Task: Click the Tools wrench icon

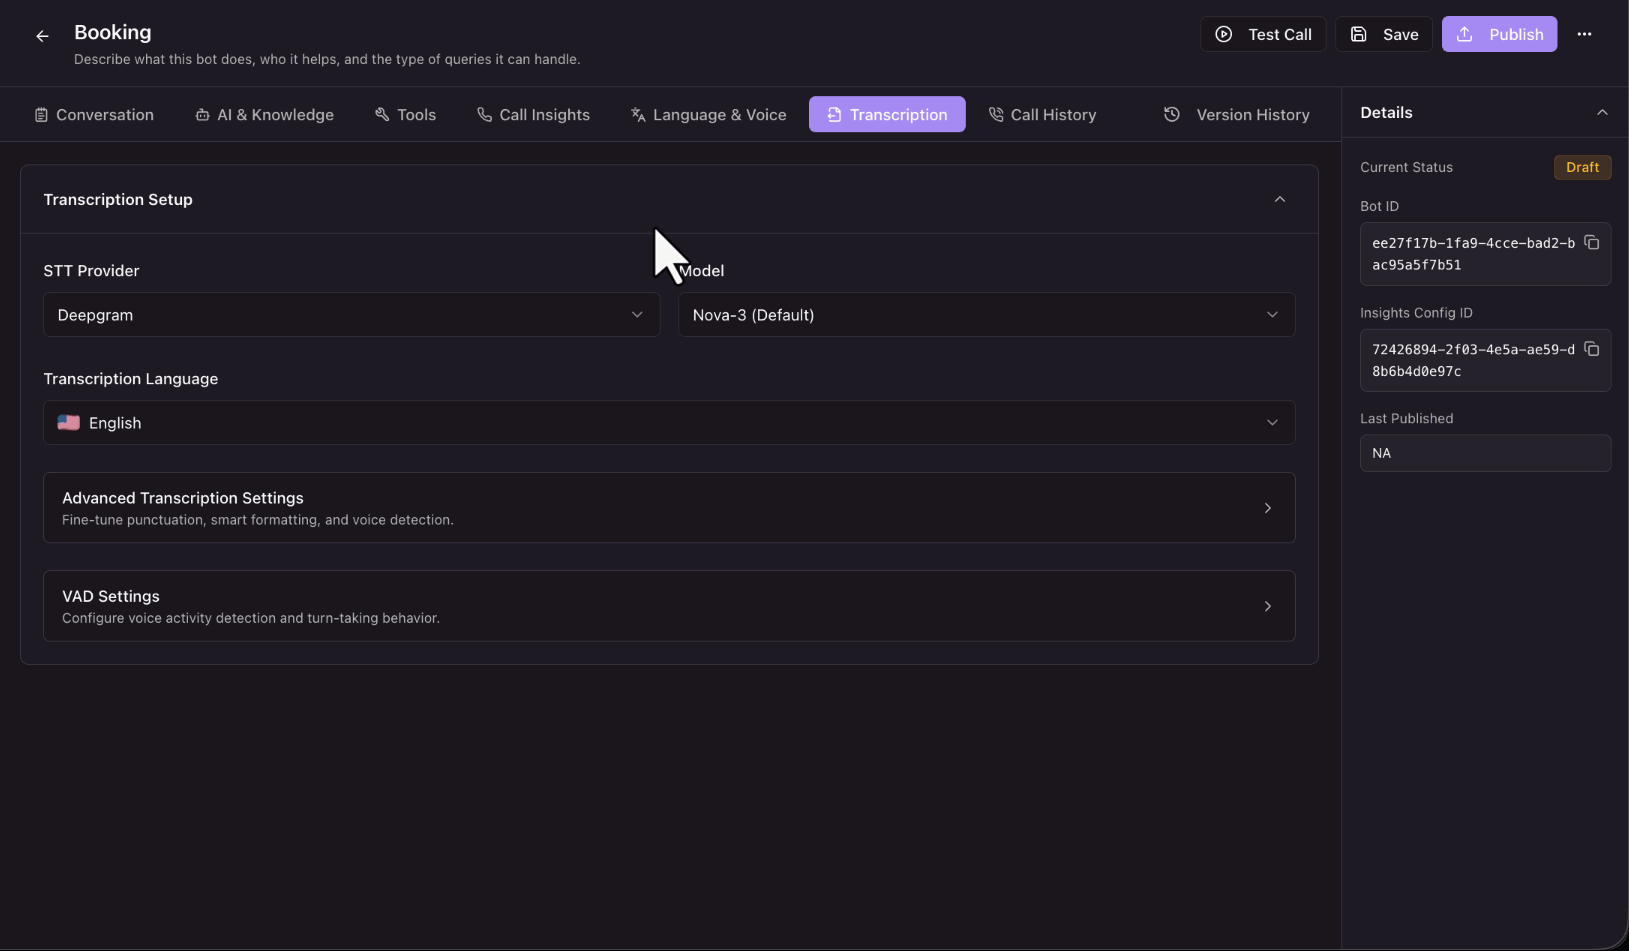Action: pyautogui.click(x=382, y=115)
